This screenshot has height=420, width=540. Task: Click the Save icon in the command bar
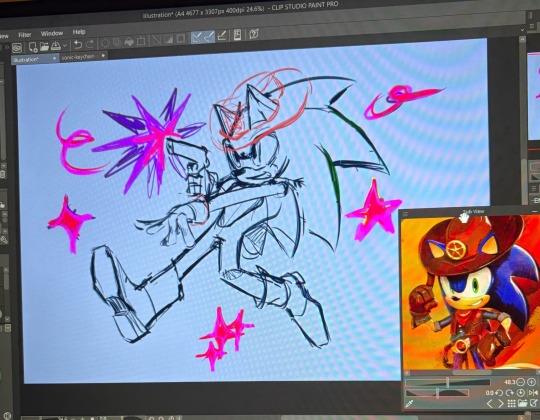(56, 45)
